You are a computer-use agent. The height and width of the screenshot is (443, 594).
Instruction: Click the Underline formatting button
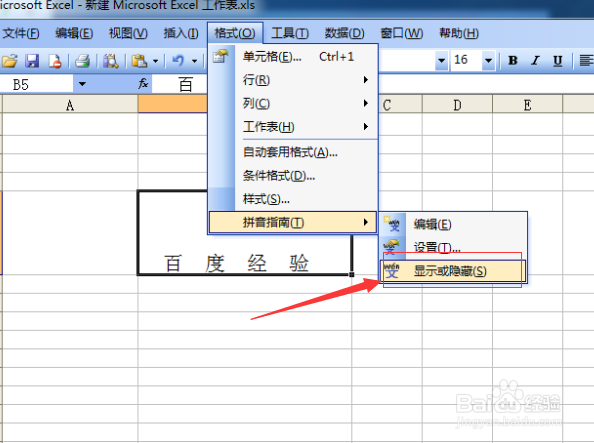[557, 61]
